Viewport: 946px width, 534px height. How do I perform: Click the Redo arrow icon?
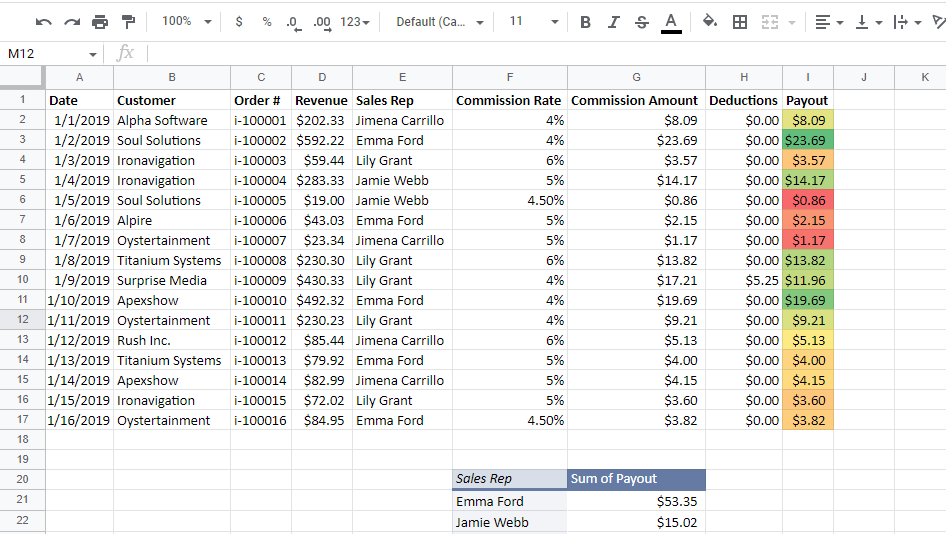pos(72,22)
